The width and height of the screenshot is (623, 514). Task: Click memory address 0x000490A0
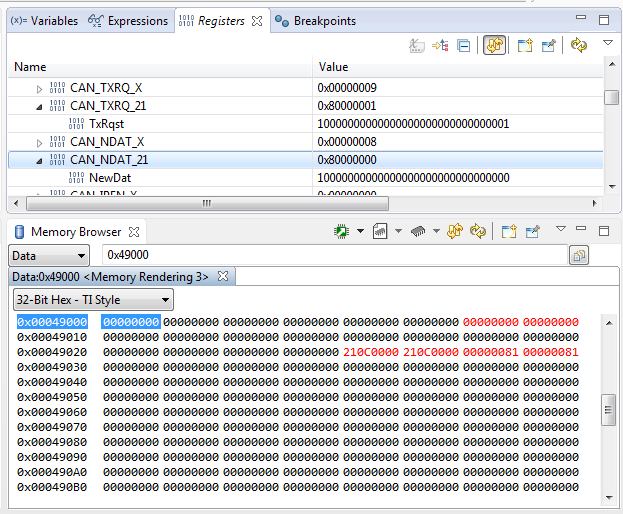click(52, 472)
